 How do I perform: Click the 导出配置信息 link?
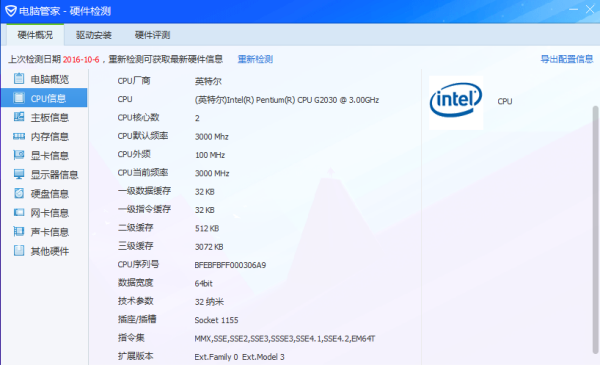(x=567, y=59)
